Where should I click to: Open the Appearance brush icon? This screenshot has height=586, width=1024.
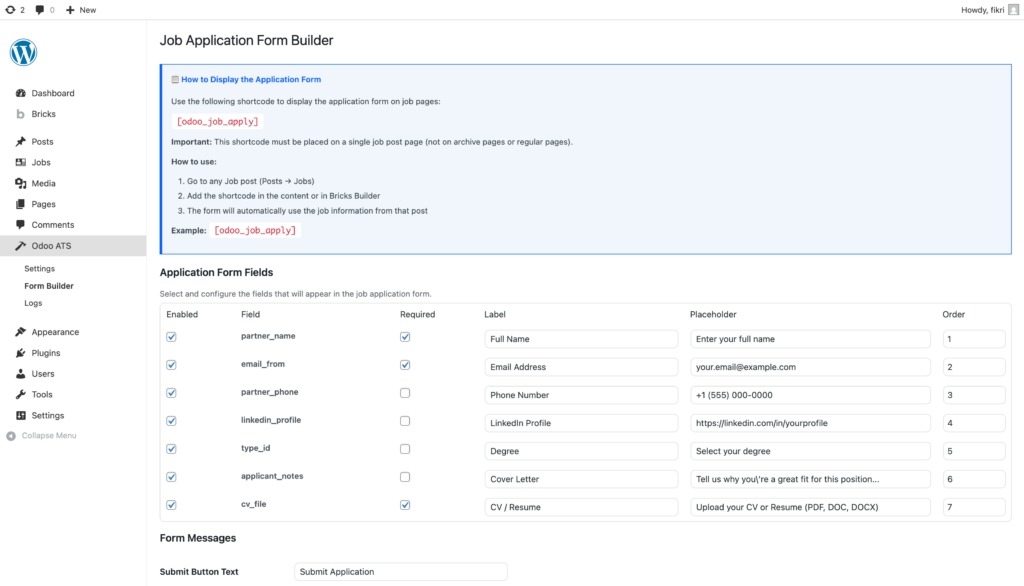click(21, 332)
